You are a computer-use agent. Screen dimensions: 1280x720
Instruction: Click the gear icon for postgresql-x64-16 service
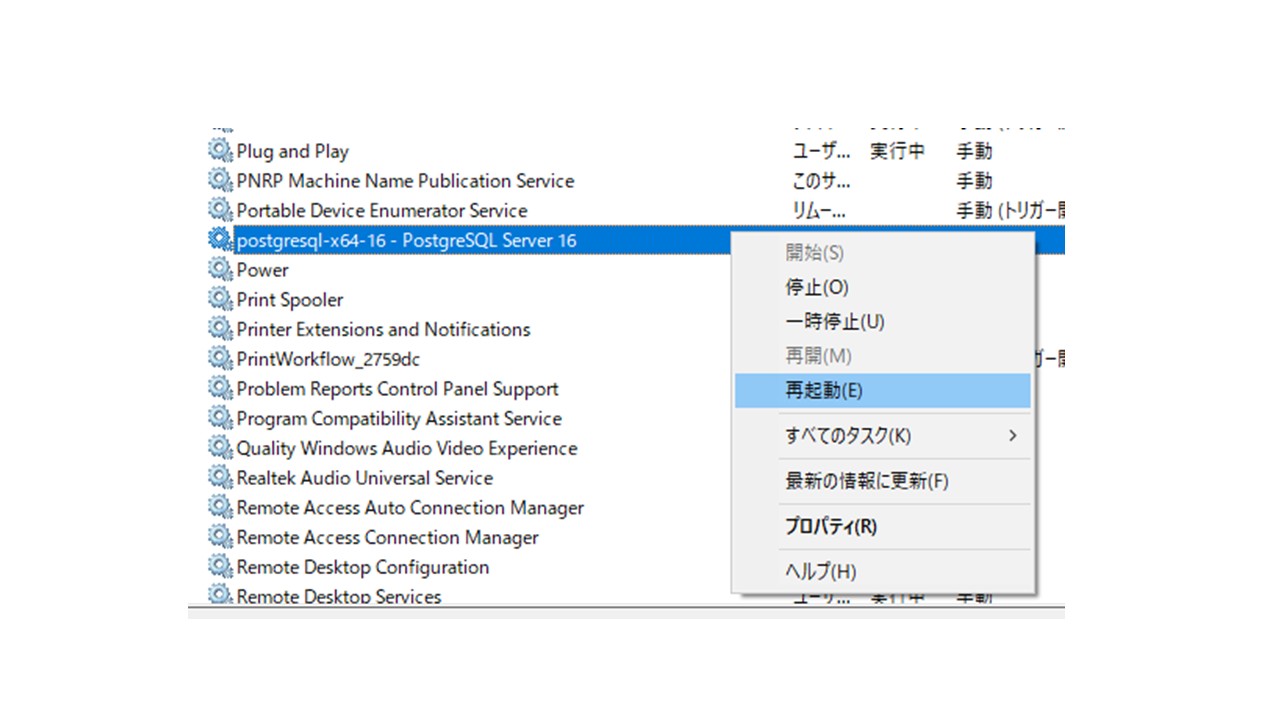(220, 240)
